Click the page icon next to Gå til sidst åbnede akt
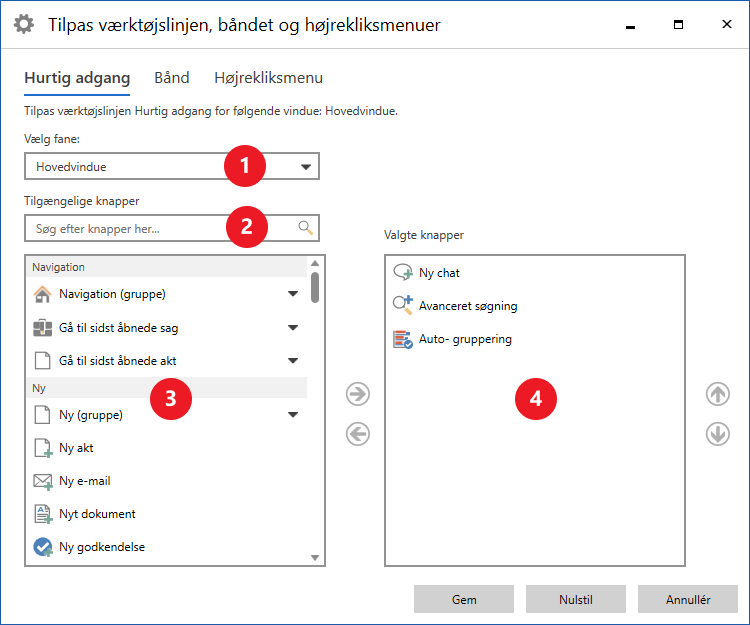This screenshot has height=625, width=750. 43,361
